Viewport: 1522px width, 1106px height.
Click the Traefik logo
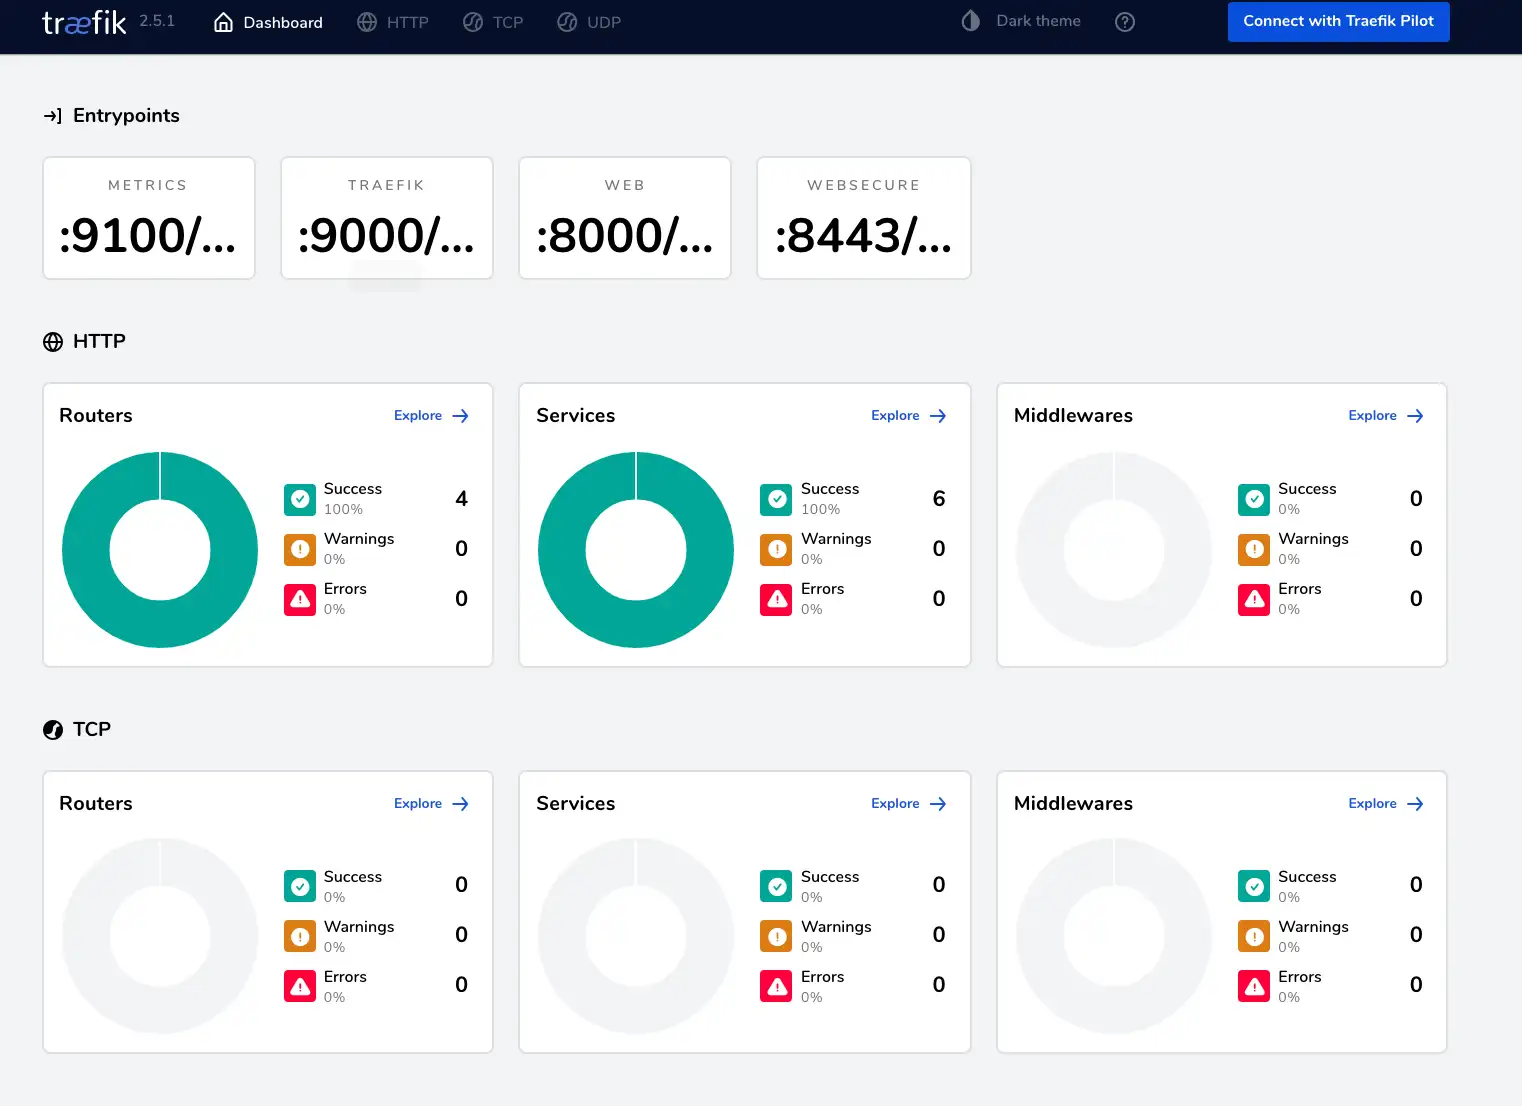(84, 22)
